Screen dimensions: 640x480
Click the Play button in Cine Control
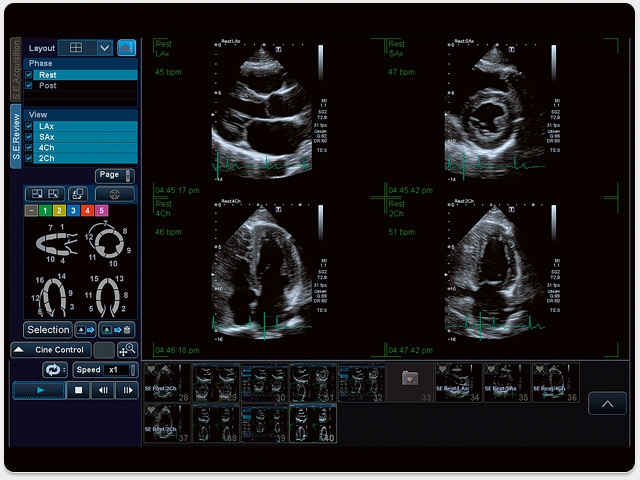coord(39,391)
